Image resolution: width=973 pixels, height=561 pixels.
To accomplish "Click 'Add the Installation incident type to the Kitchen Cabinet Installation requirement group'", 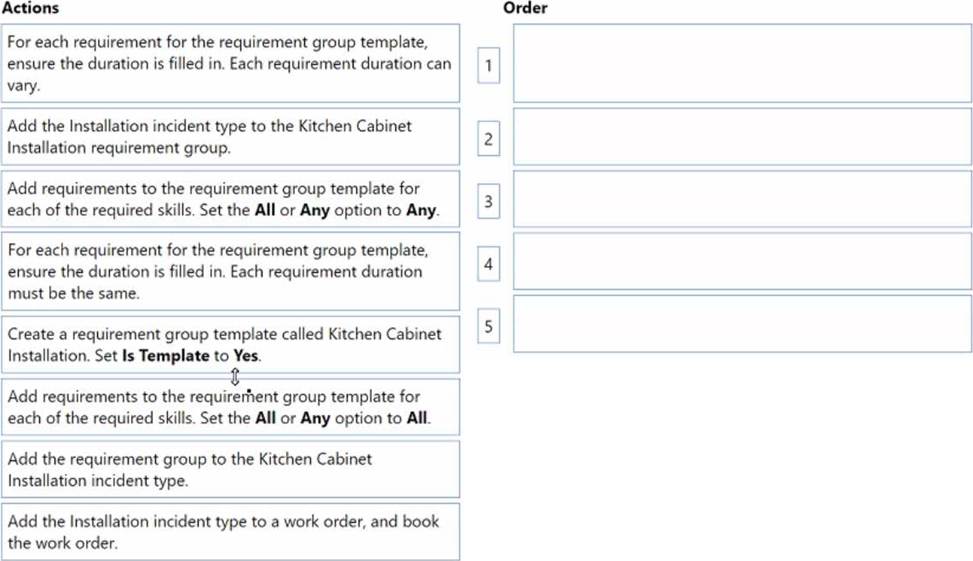I will 230,137.
